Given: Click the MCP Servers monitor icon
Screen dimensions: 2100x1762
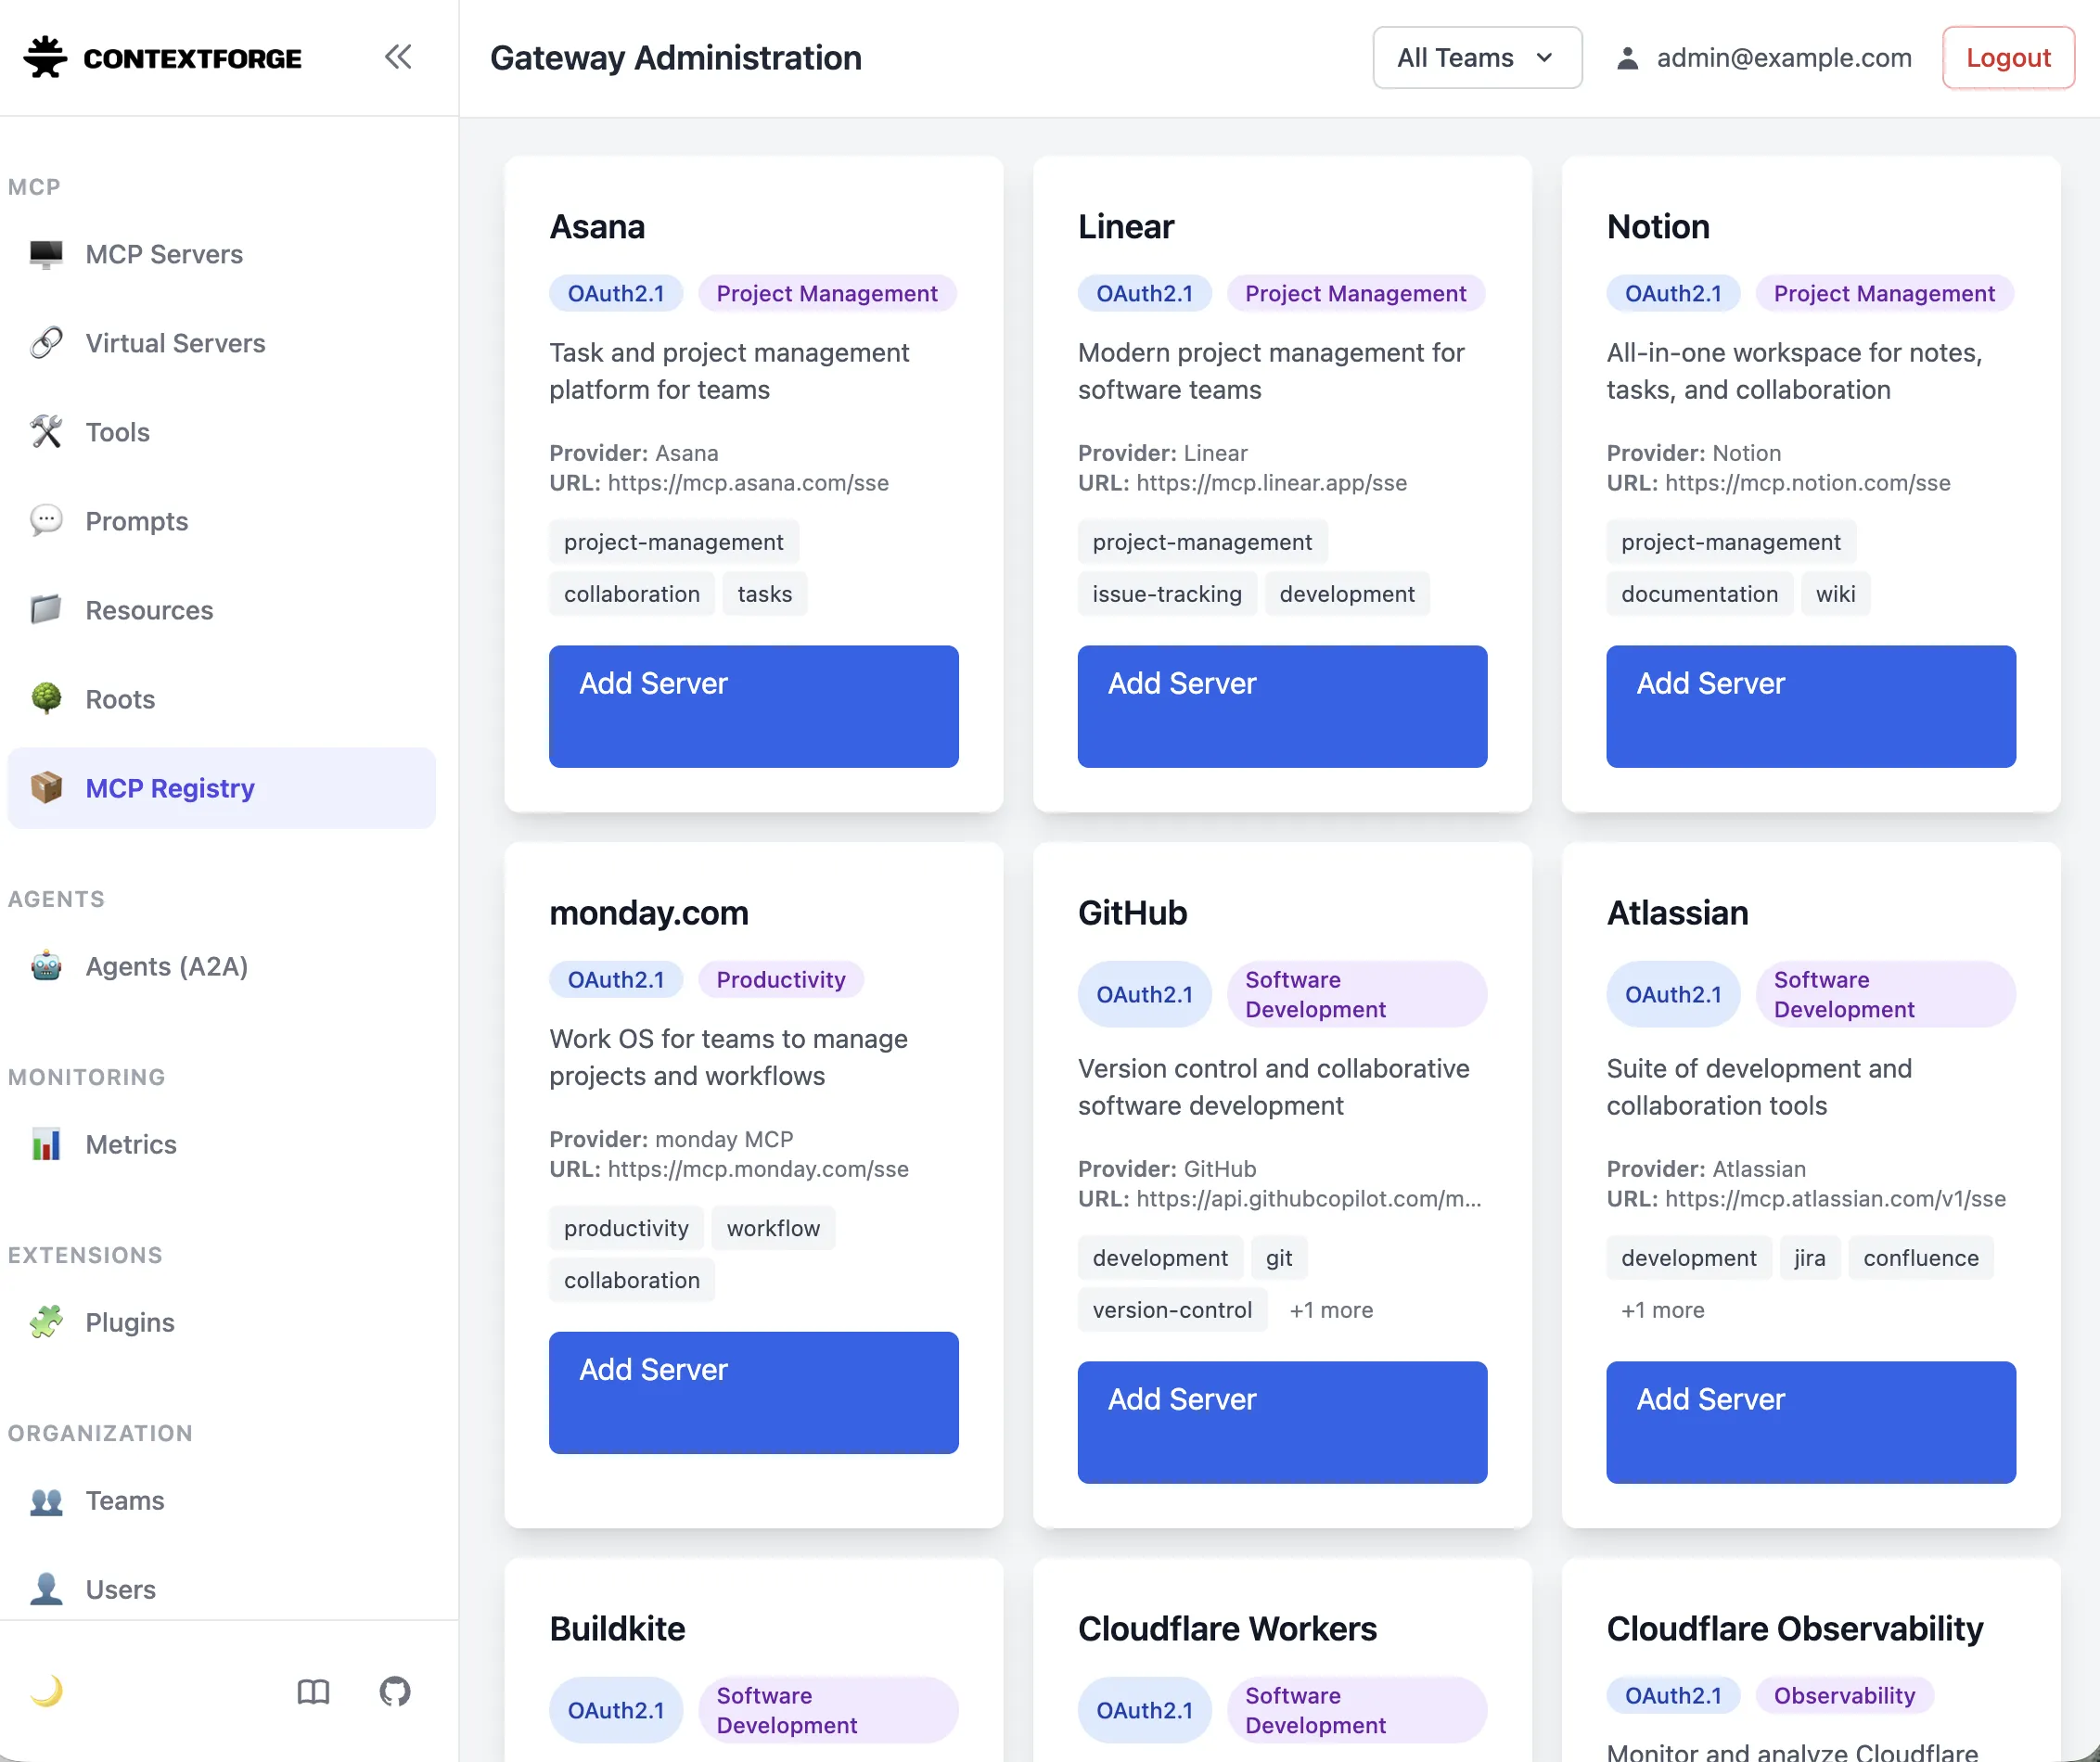Looking at the screenshot, I should coord(46,254).
